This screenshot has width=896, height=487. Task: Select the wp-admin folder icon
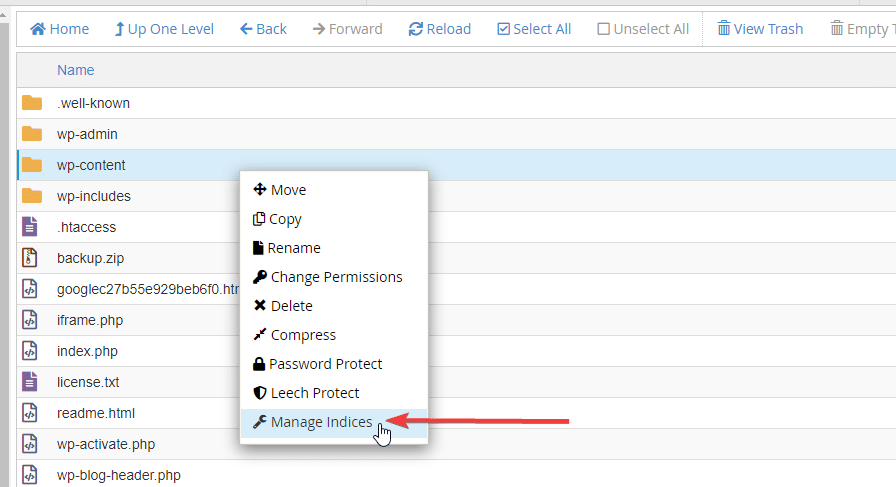(x=32, y=134)
